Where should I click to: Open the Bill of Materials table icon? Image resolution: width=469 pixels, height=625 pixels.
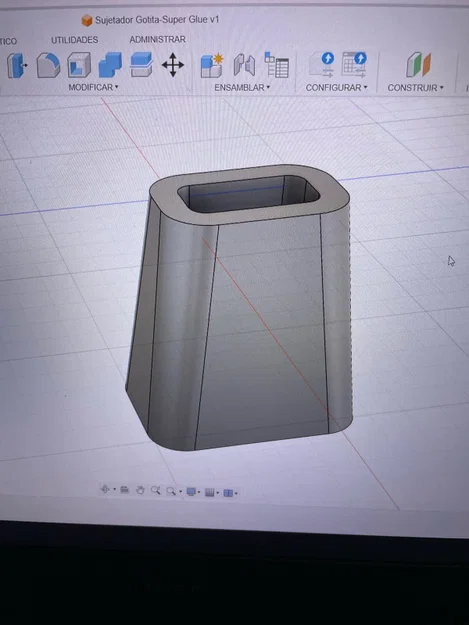(277, 65)
